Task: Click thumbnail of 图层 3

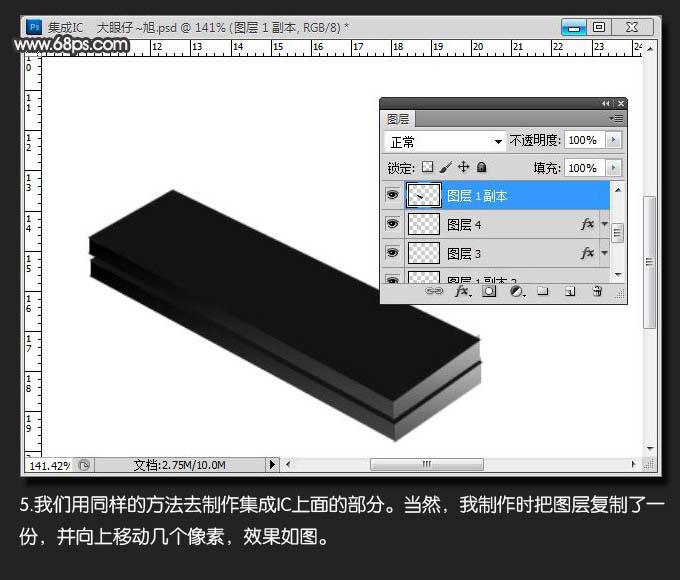Action: 424,253
